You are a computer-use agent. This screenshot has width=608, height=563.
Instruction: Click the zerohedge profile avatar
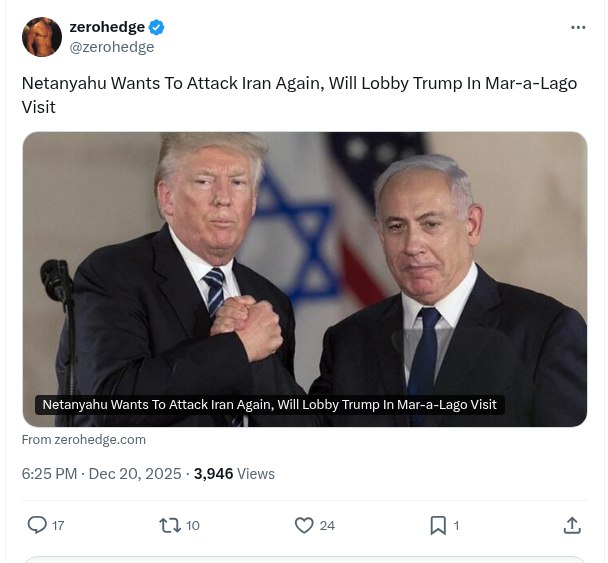click(x=42, y=37)
